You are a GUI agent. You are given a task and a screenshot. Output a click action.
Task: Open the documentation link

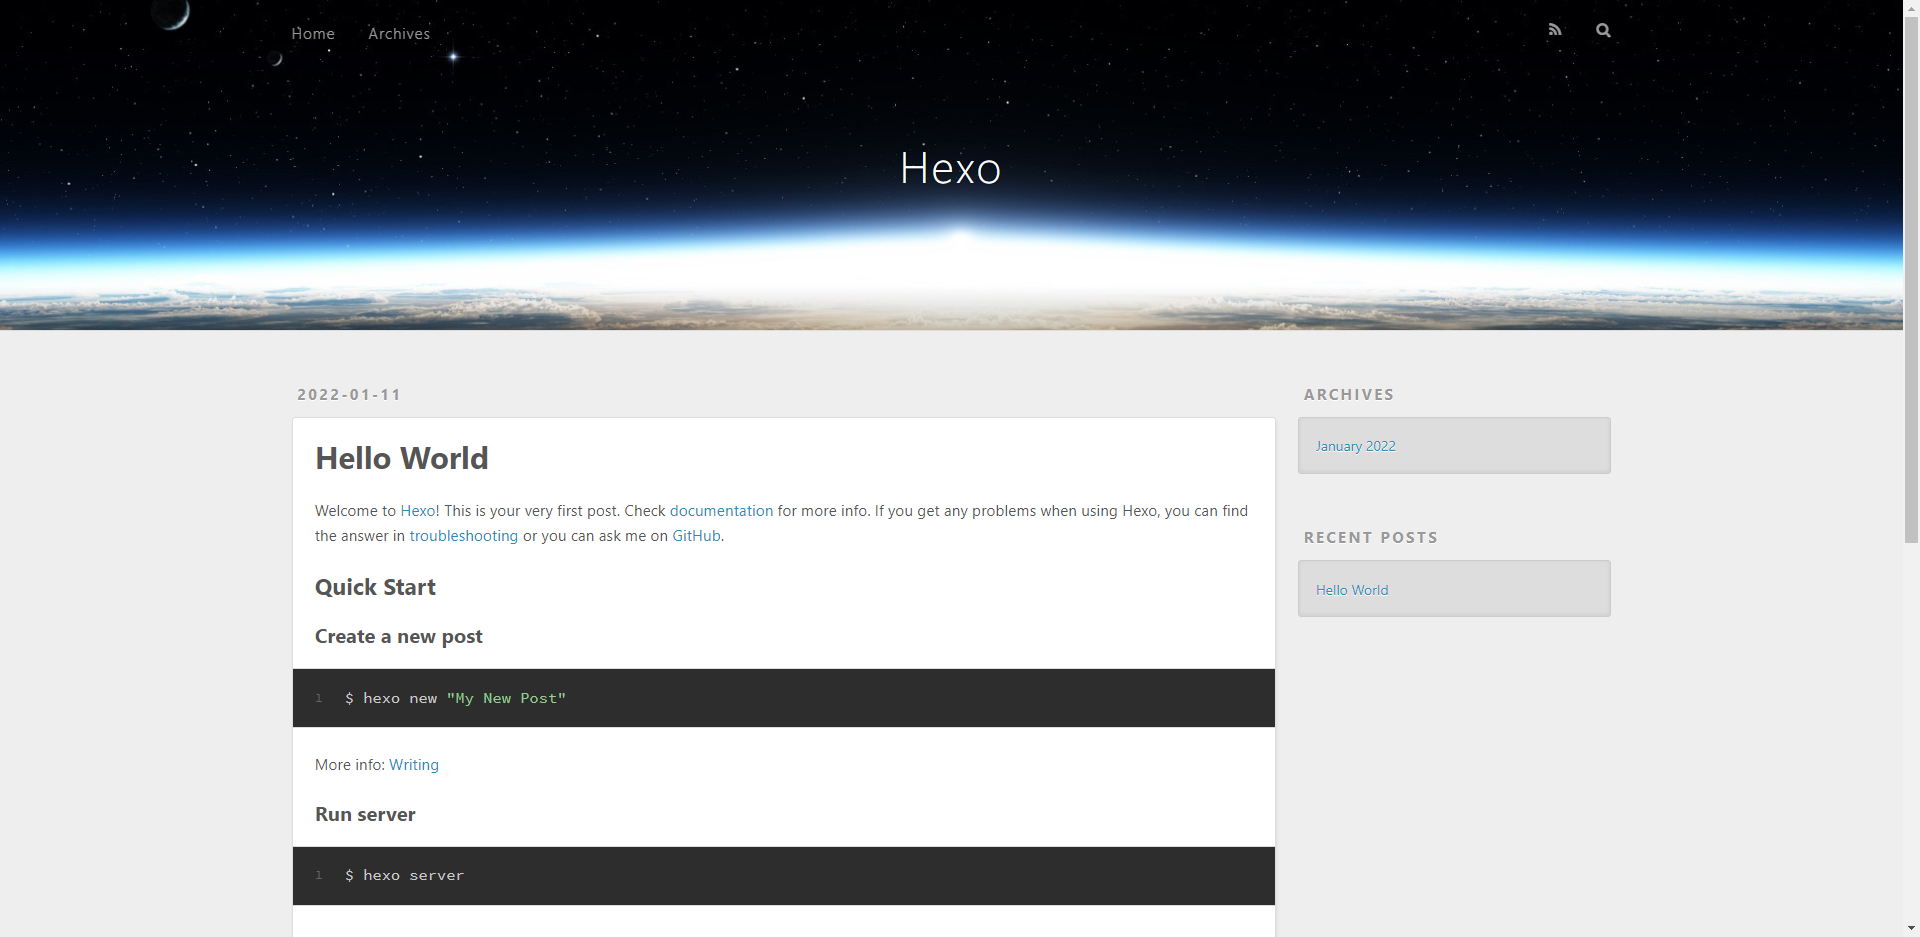coord(721,511)
